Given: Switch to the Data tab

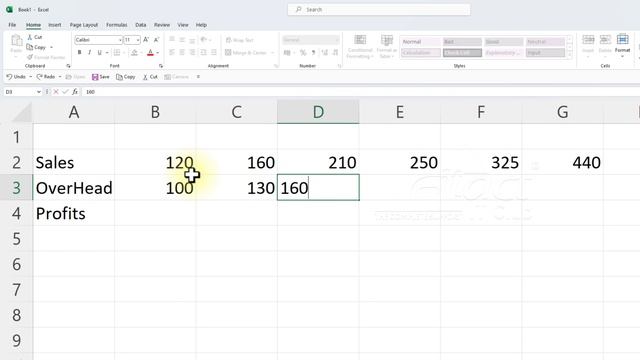Looking at the screenshot, I should point(141,25).
